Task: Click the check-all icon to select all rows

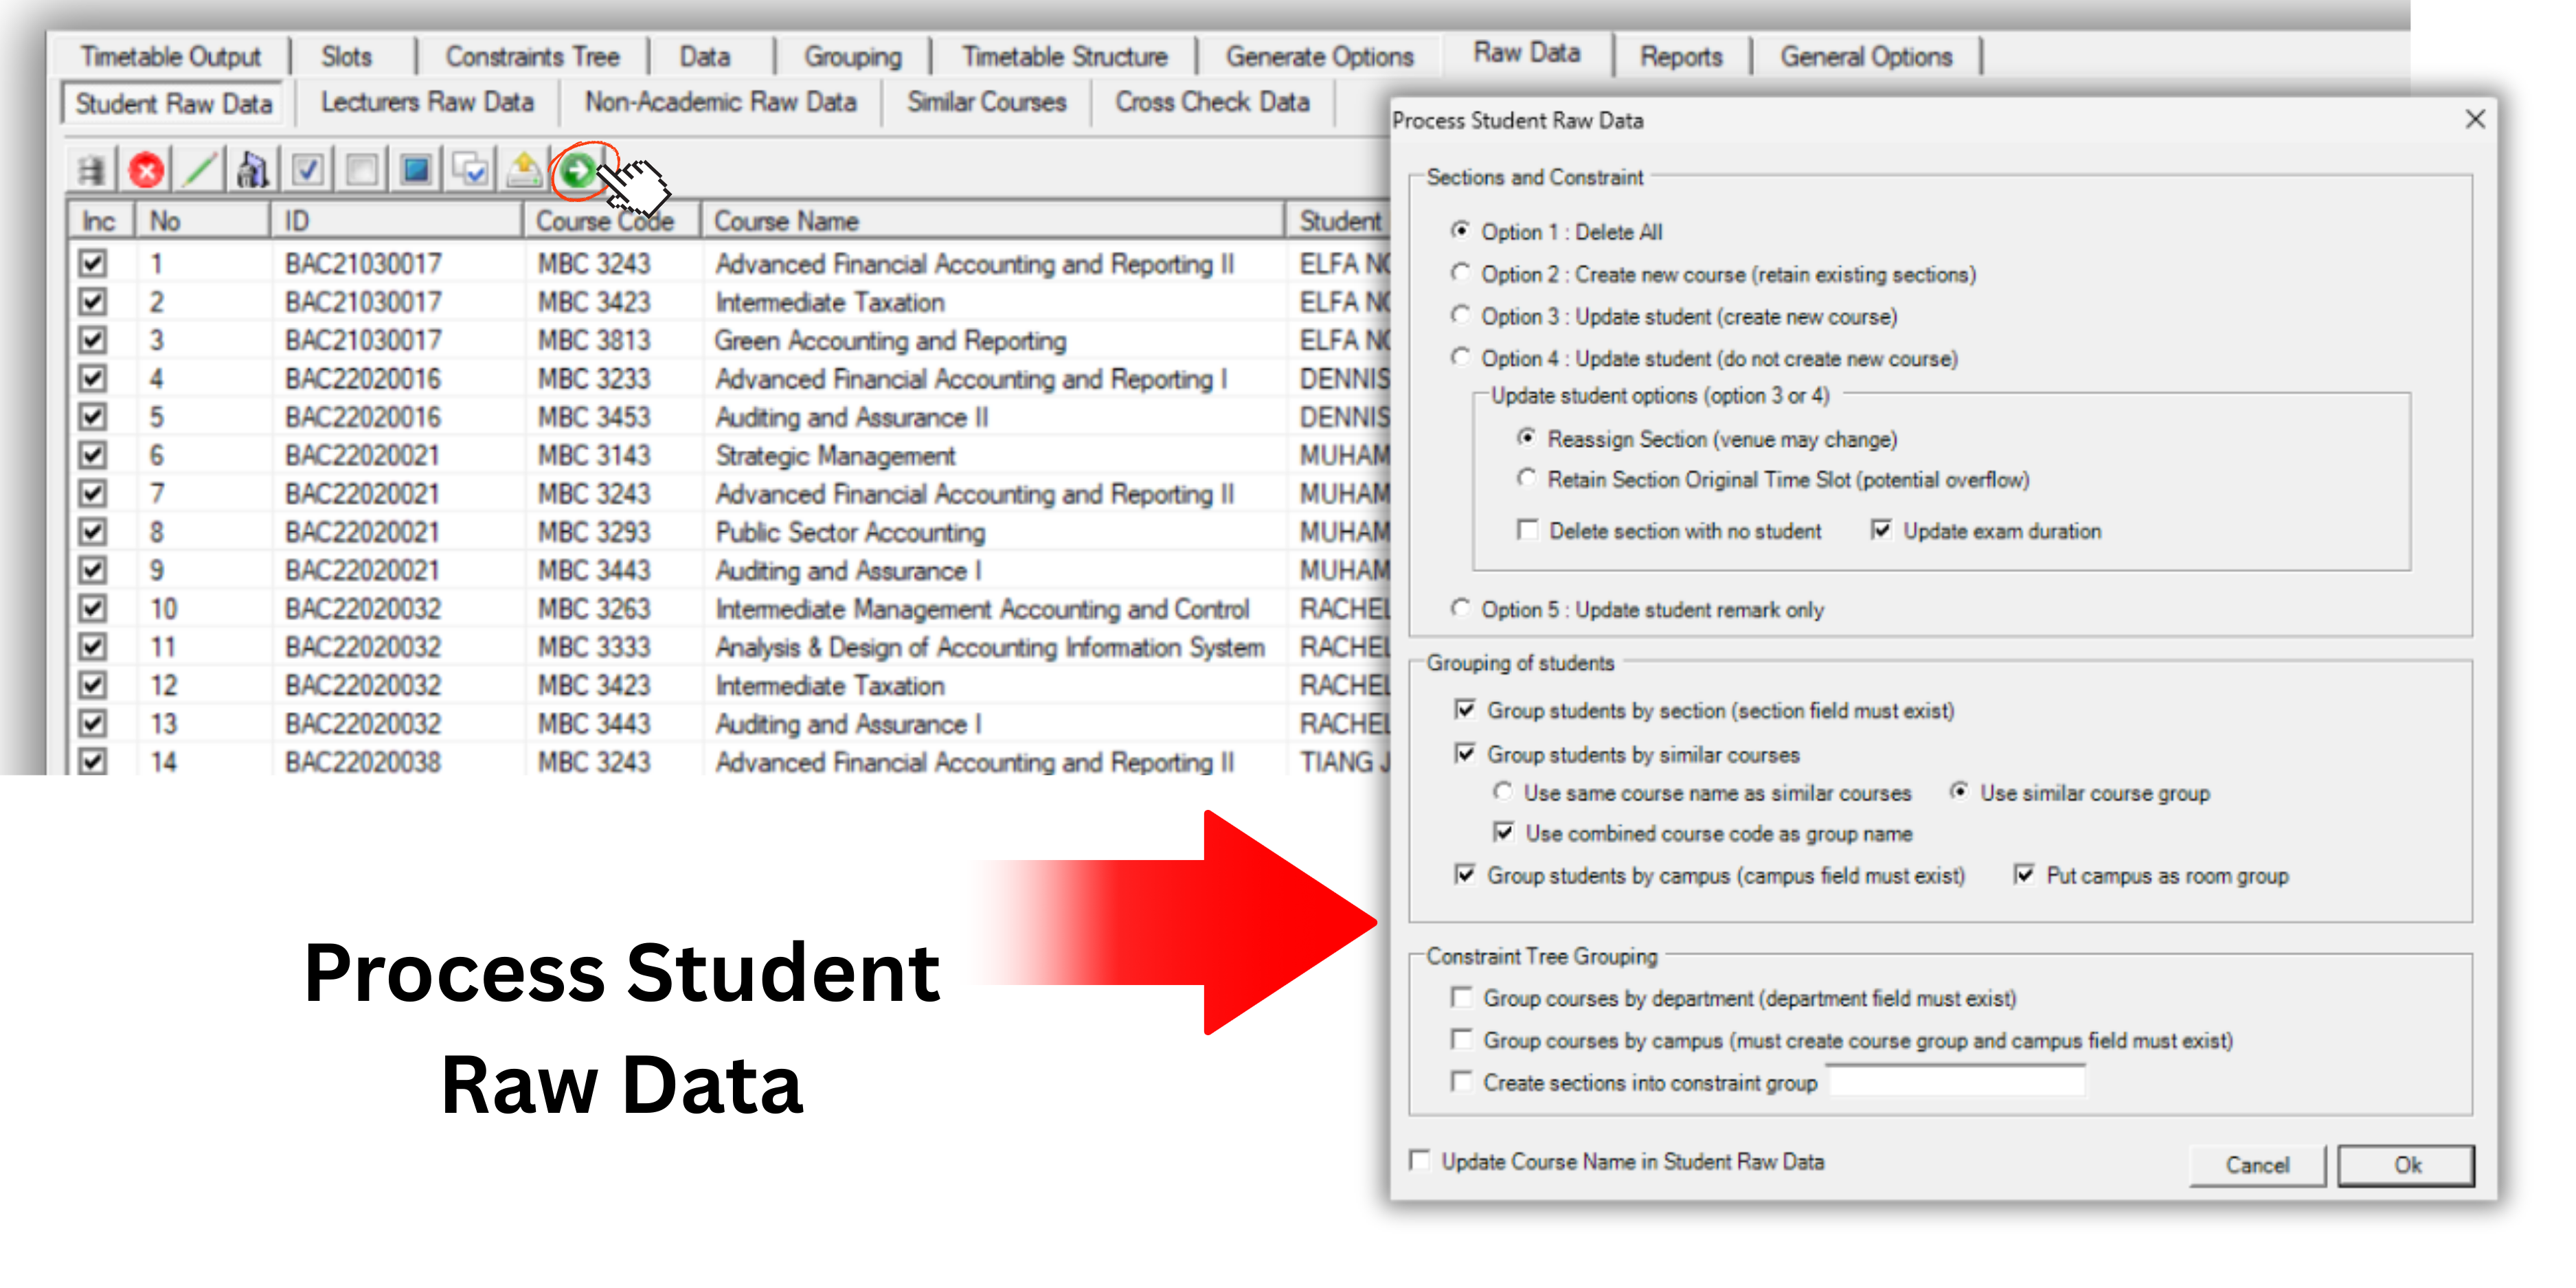Action: [x=307, y=170]
